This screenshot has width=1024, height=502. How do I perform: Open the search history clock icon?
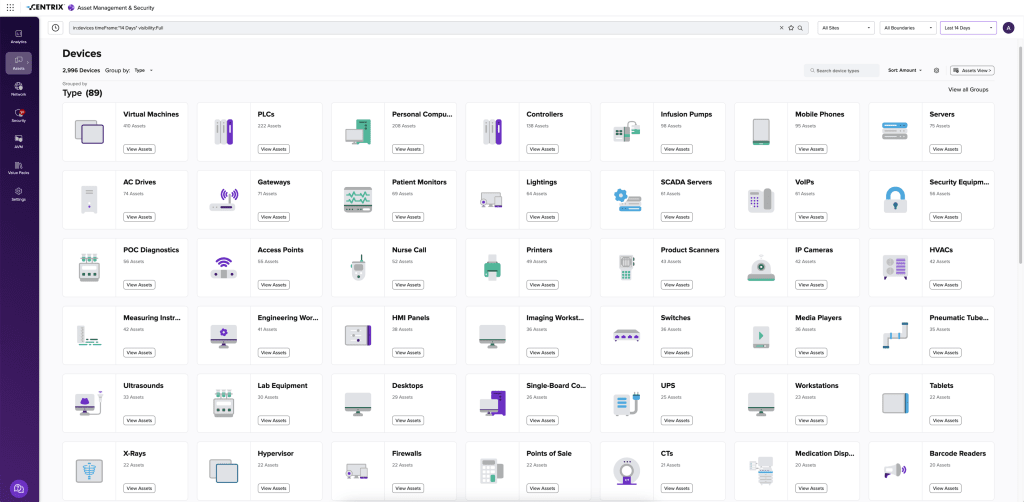pyautogui.click(x=56, y=28)
